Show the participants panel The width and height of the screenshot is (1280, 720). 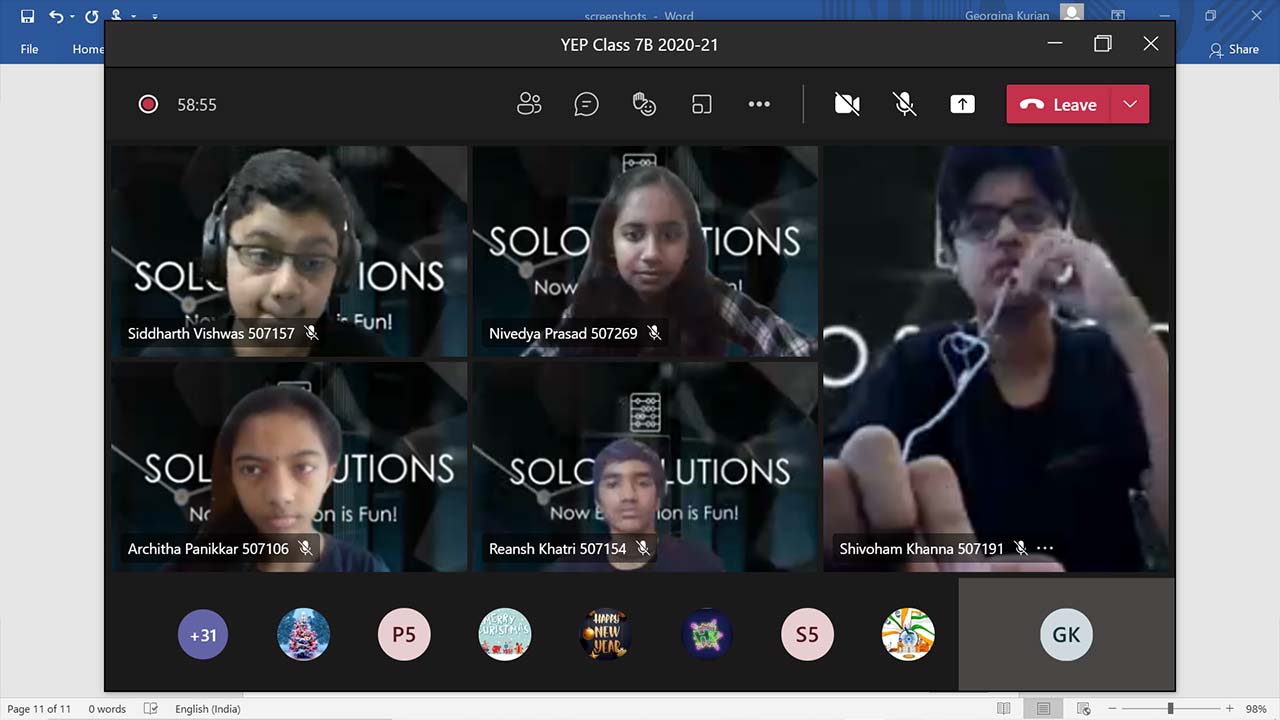point(529,104)
